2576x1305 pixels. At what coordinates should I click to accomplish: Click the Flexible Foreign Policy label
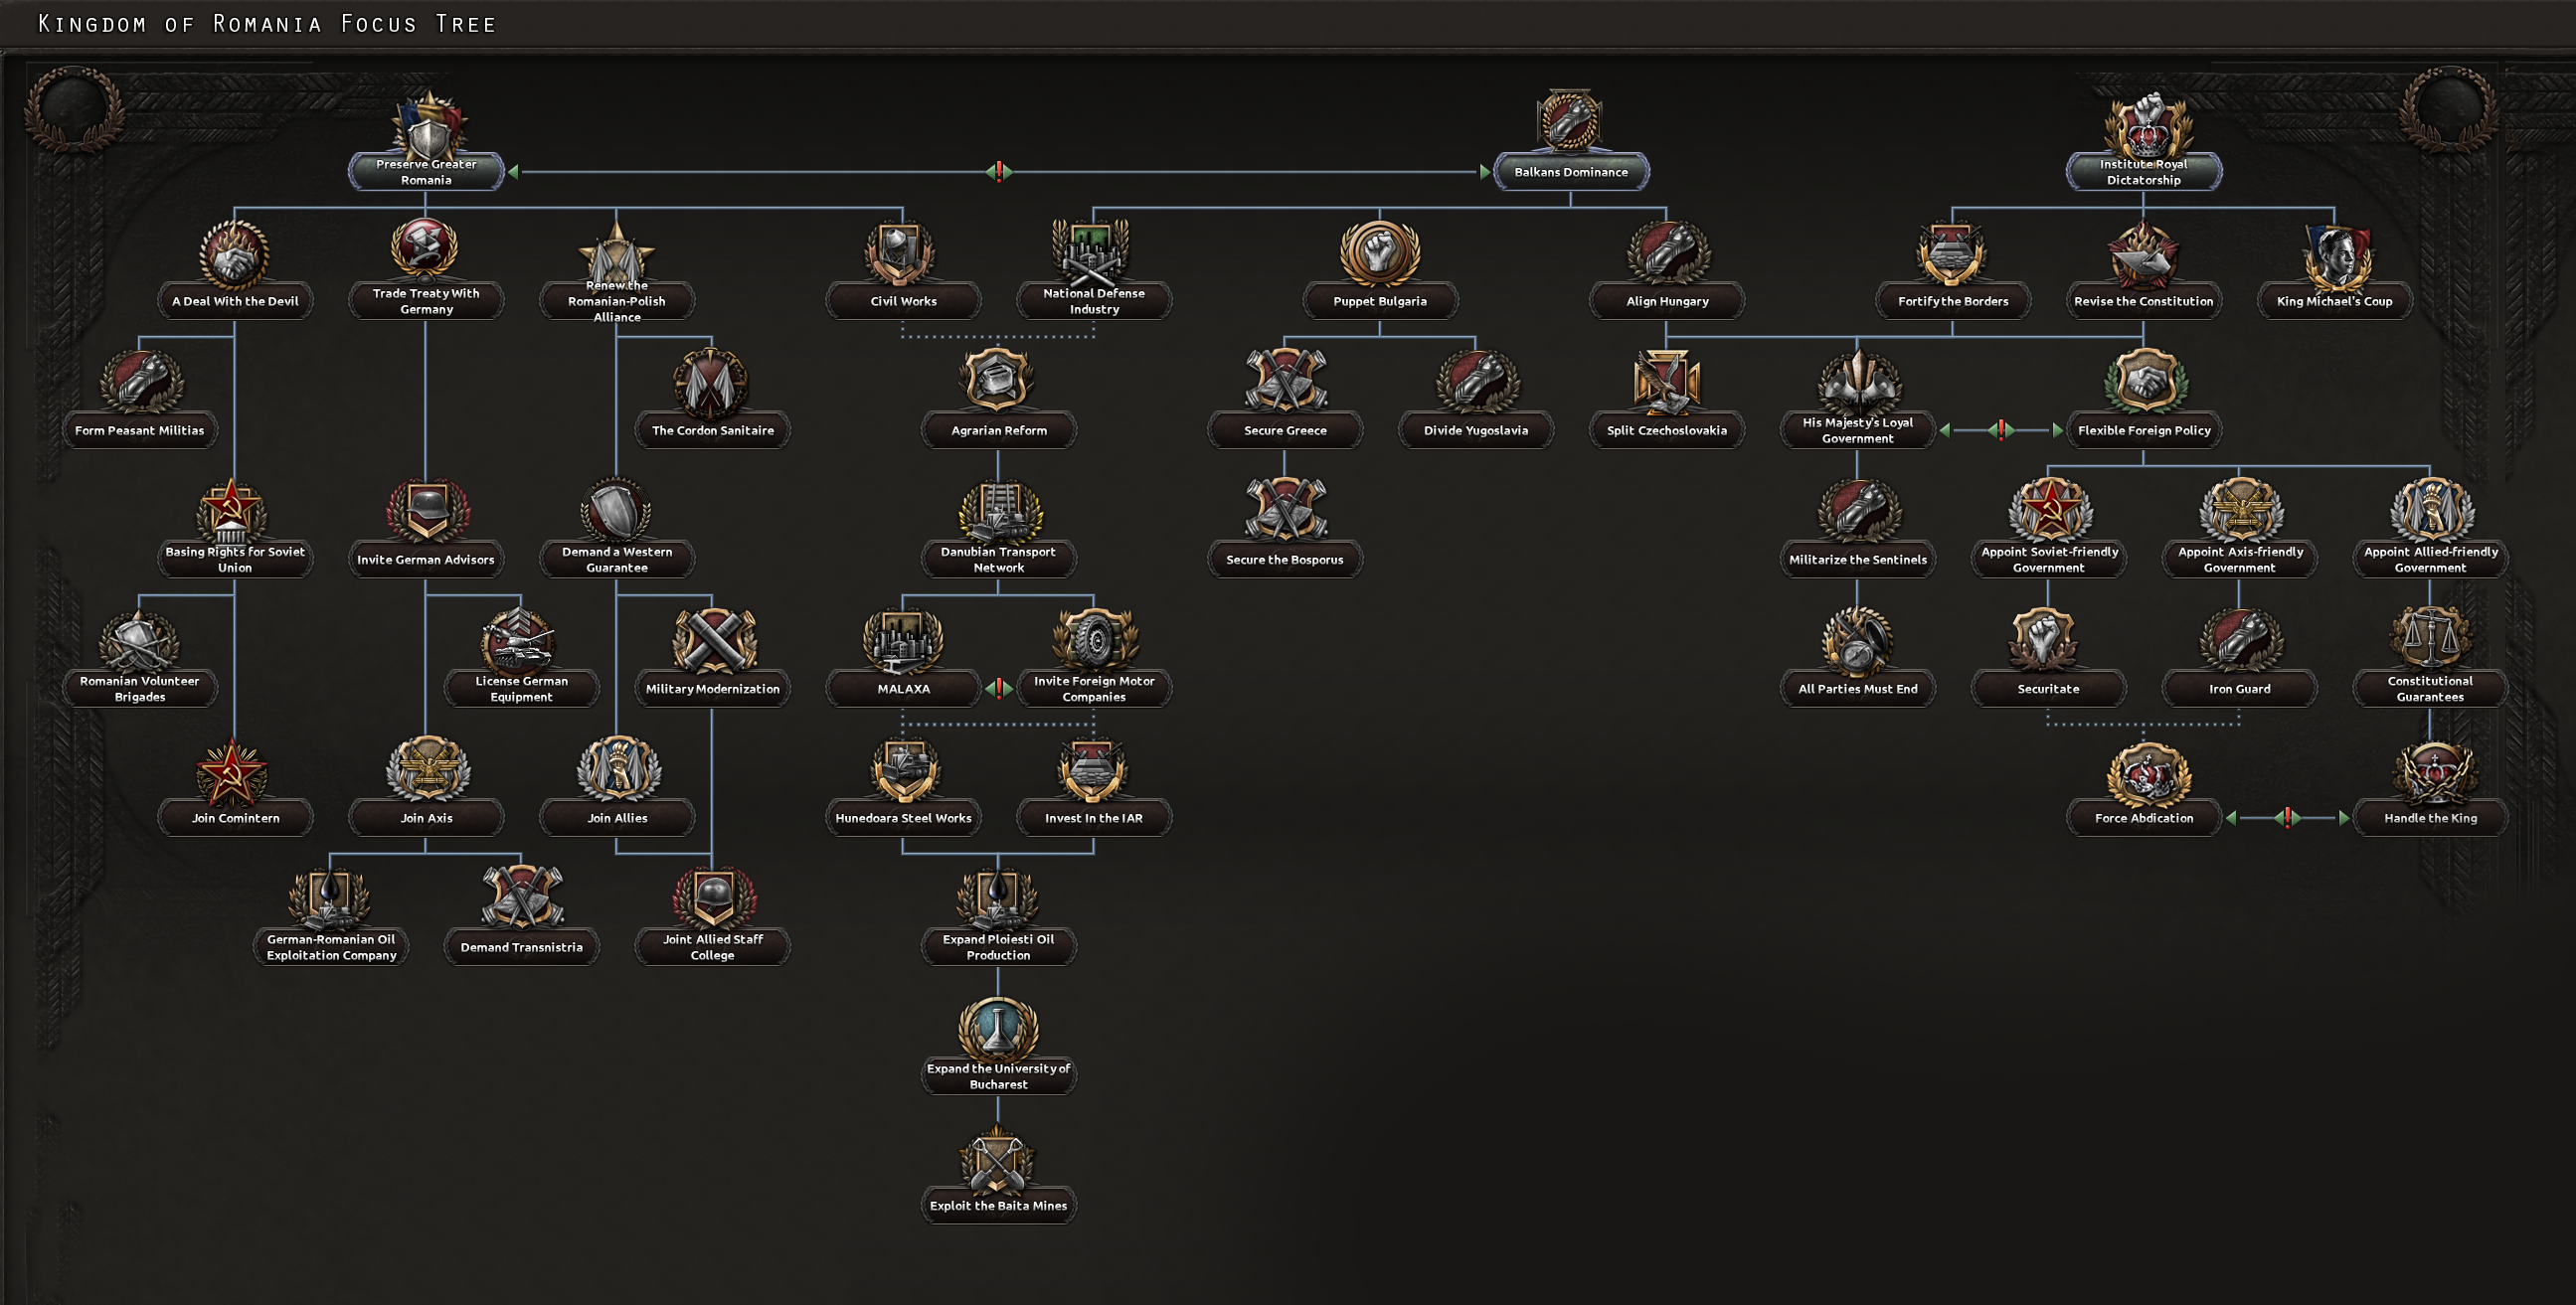pos(2143,430)
